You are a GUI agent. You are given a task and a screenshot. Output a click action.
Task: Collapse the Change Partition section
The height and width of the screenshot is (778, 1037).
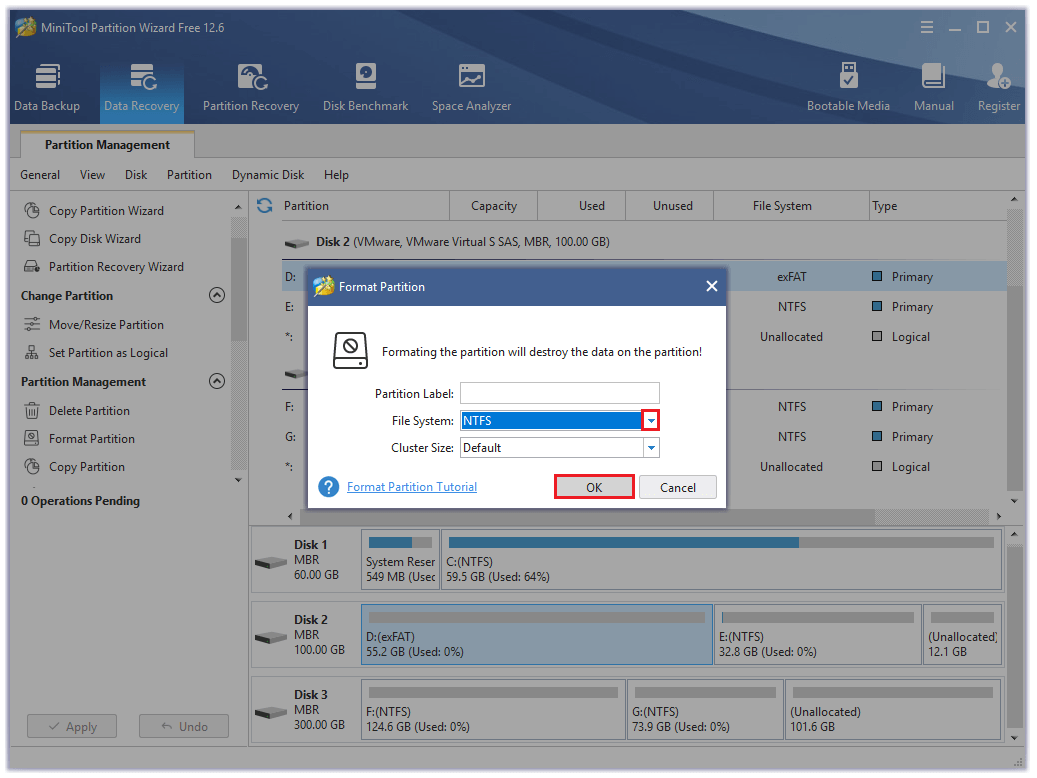(216, 295)
